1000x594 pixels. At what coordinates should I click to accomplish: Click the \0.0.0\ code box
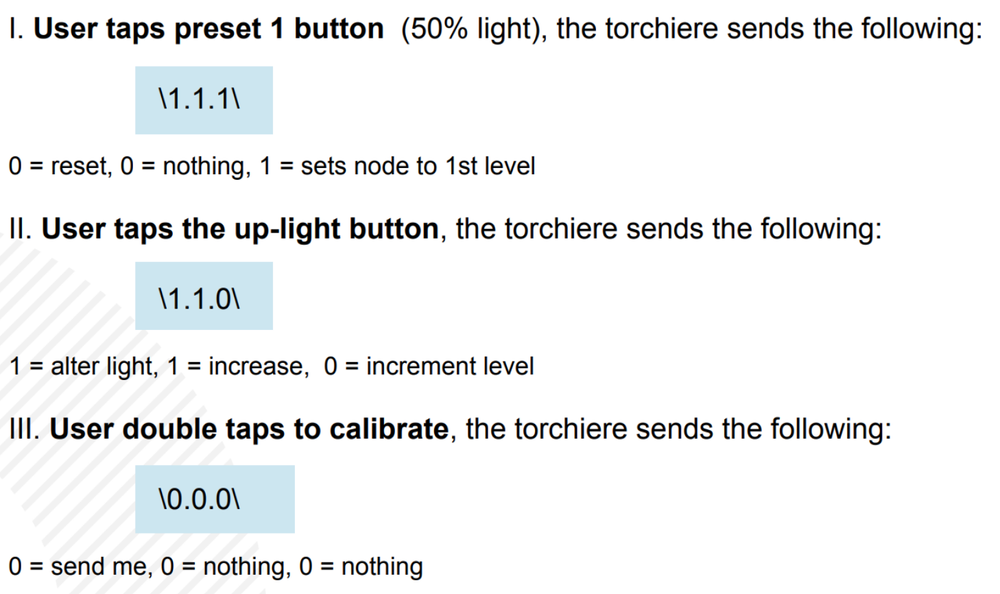(x=215, y=499)
